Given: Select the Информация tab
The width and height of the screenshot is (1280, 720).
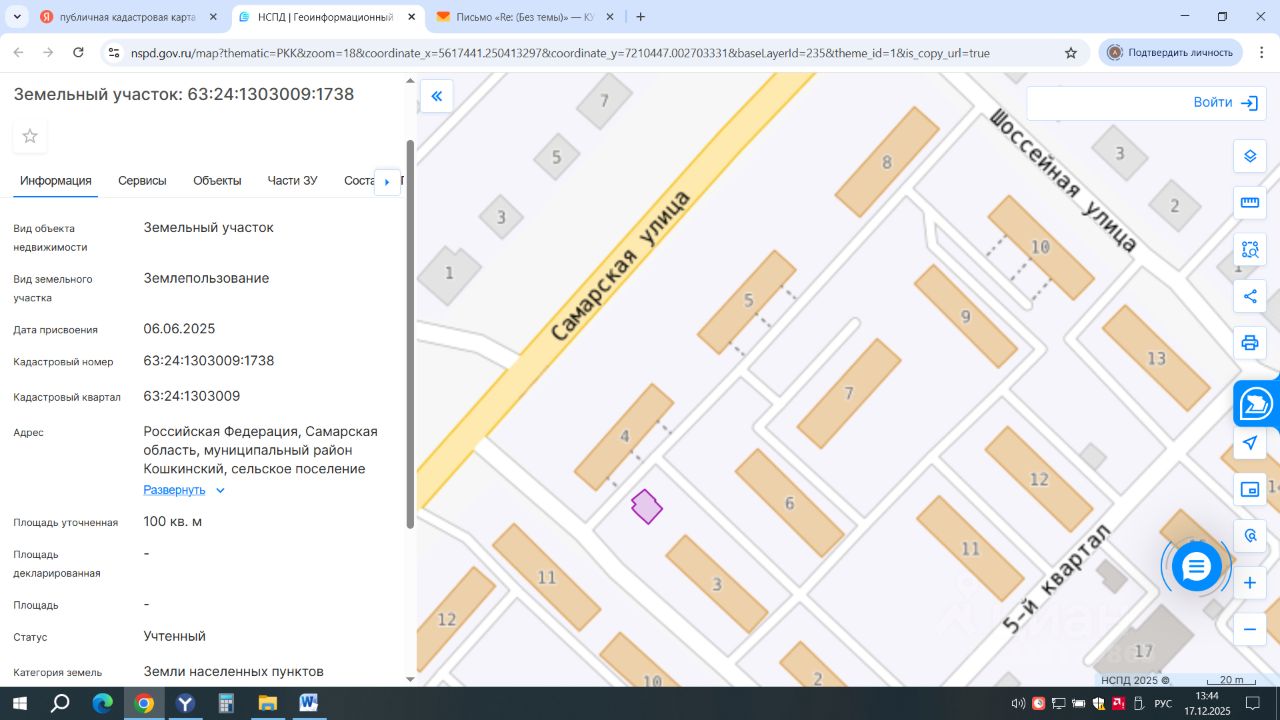Looking at the screenshot, I should pos(56,181).
